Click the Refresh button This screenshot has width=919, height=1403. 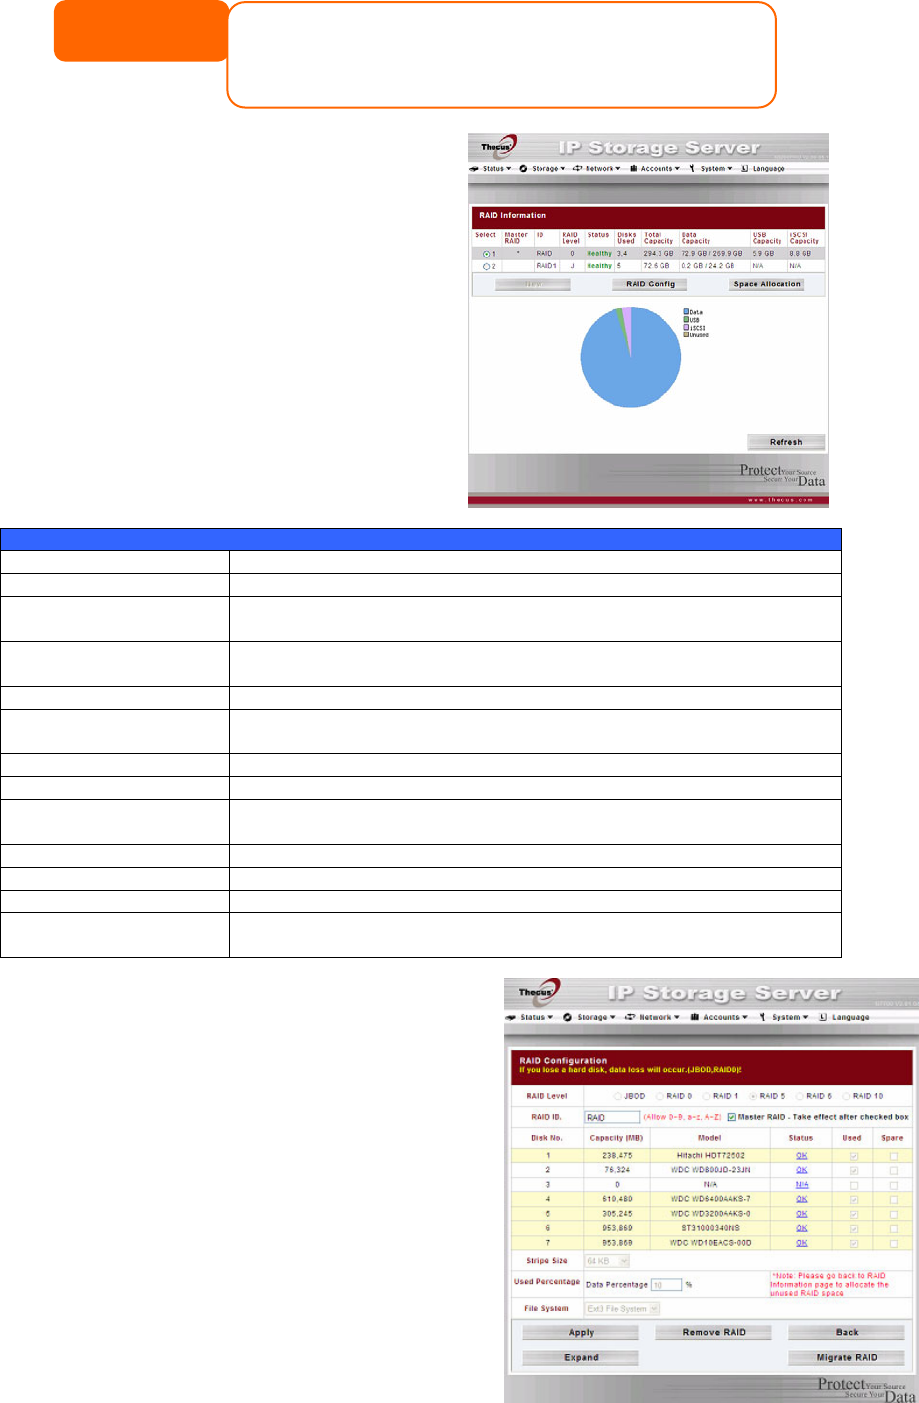[x=786, y=442]
